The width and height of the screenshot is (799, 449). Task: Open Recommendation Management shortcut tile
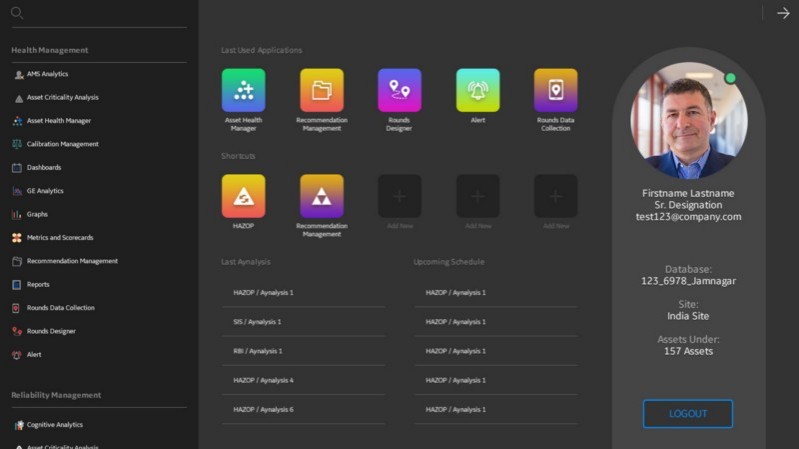(x=322, y=196)
